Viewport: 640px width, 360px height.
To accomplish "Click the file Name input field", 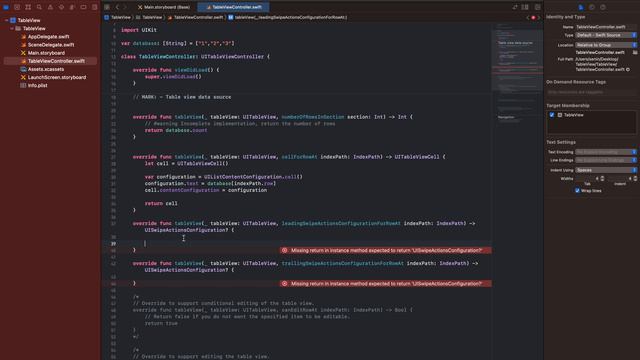I will pos(606,27).
